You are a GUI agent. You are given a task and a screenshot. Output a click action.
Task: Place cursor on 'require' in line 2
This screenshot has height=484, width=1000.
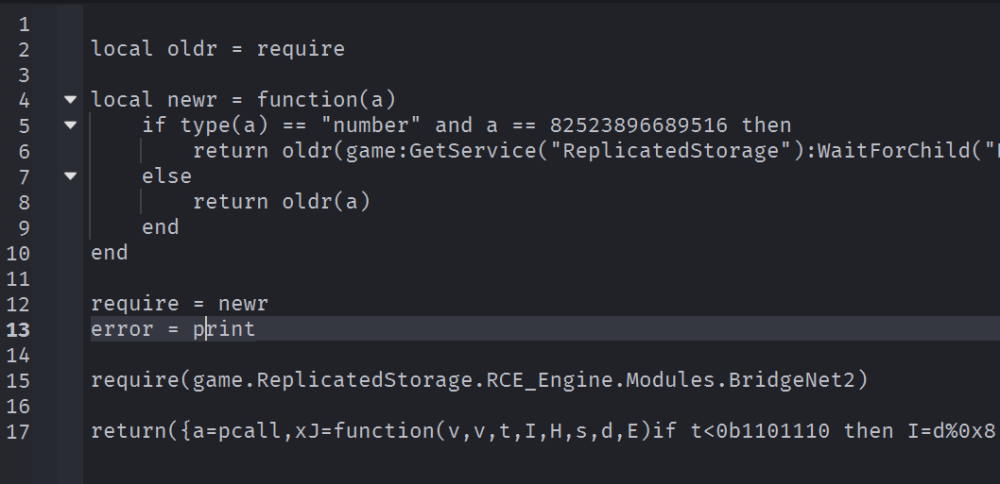(300, 50)
